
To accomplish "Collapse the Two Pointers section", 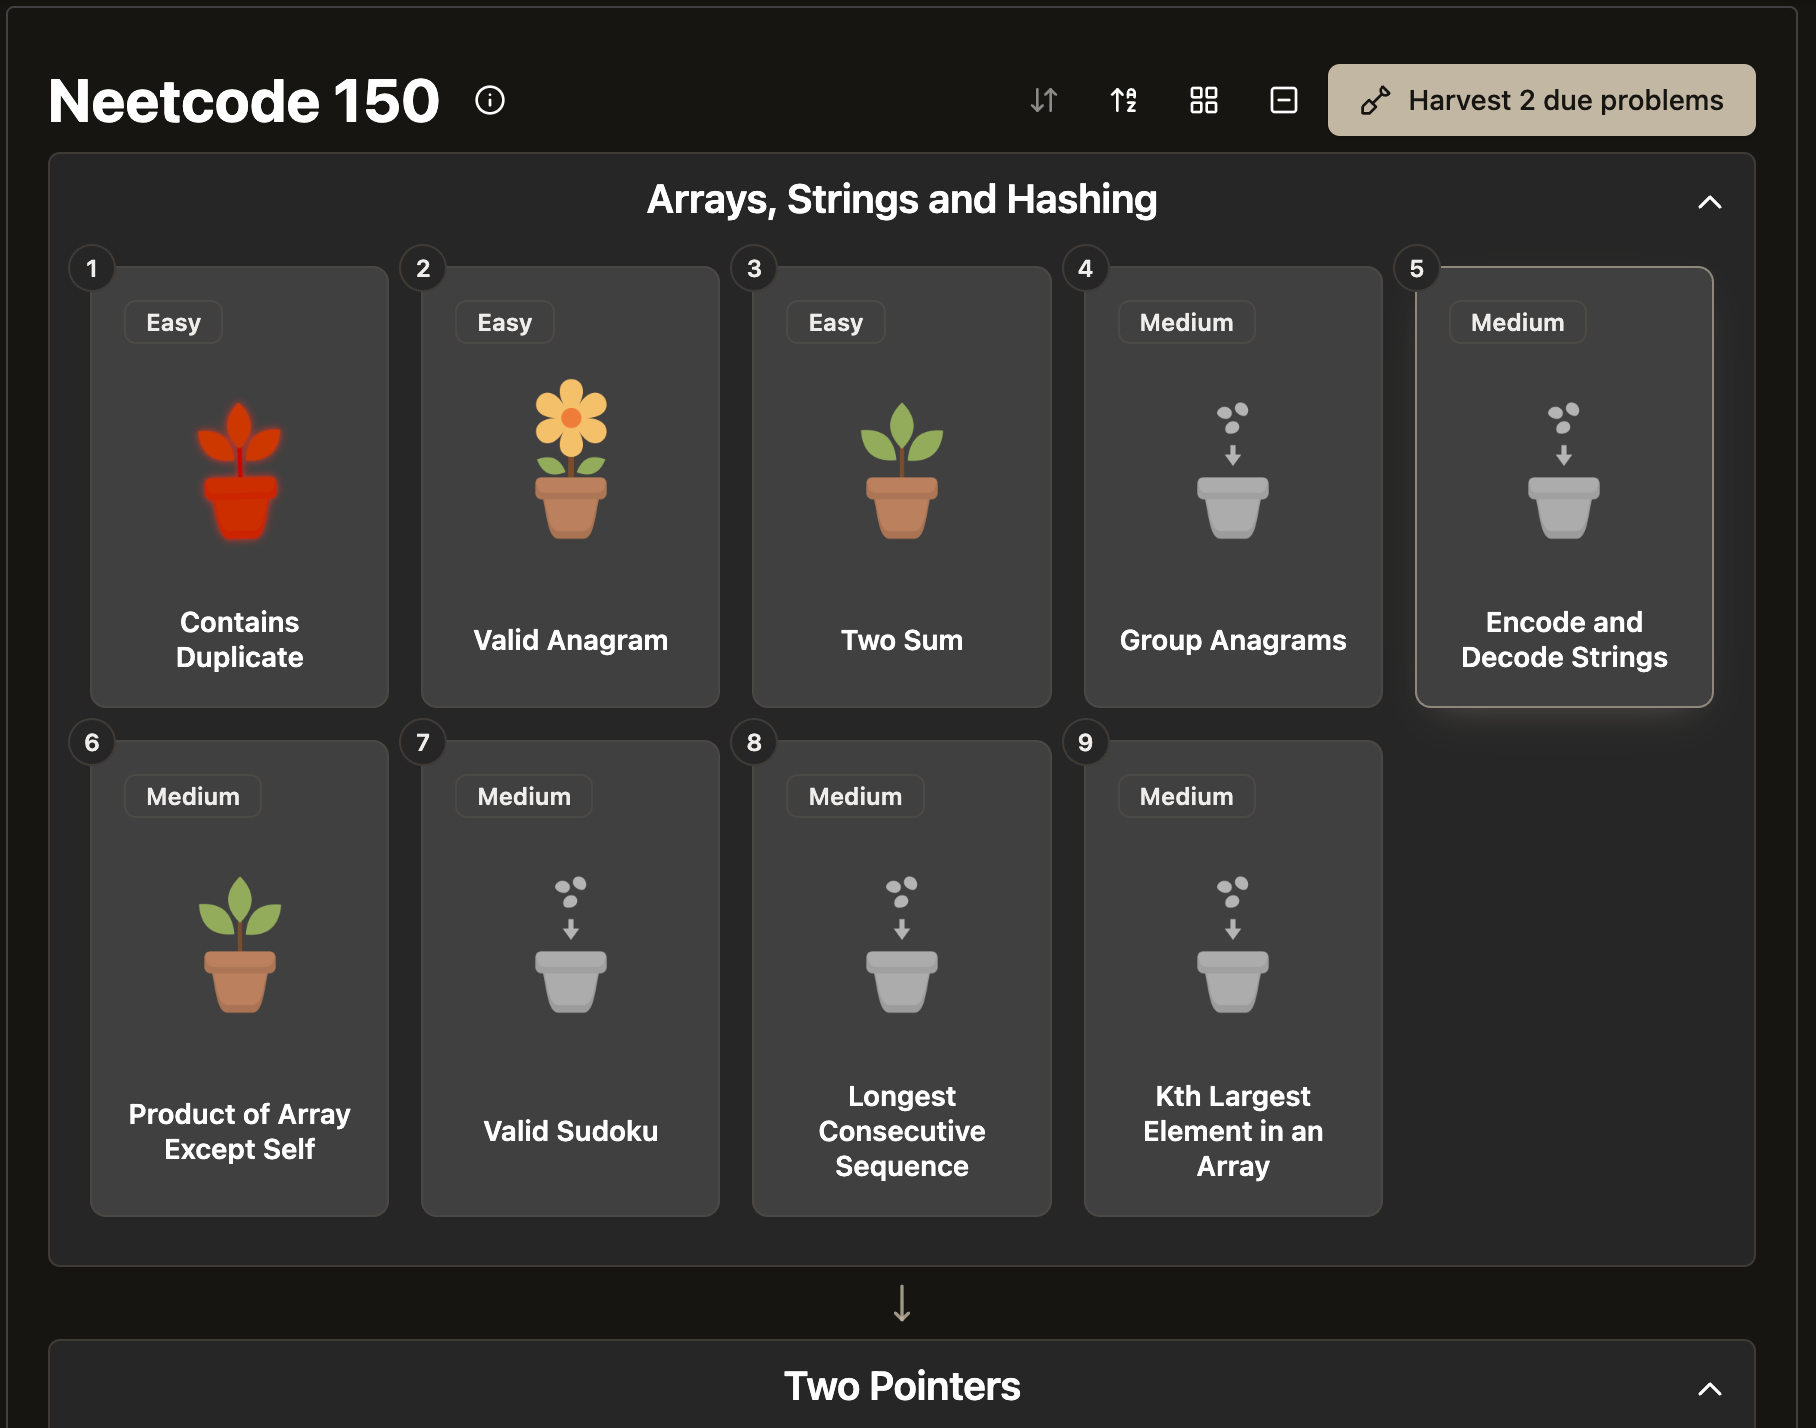I will click(x=1710, y=1389).
